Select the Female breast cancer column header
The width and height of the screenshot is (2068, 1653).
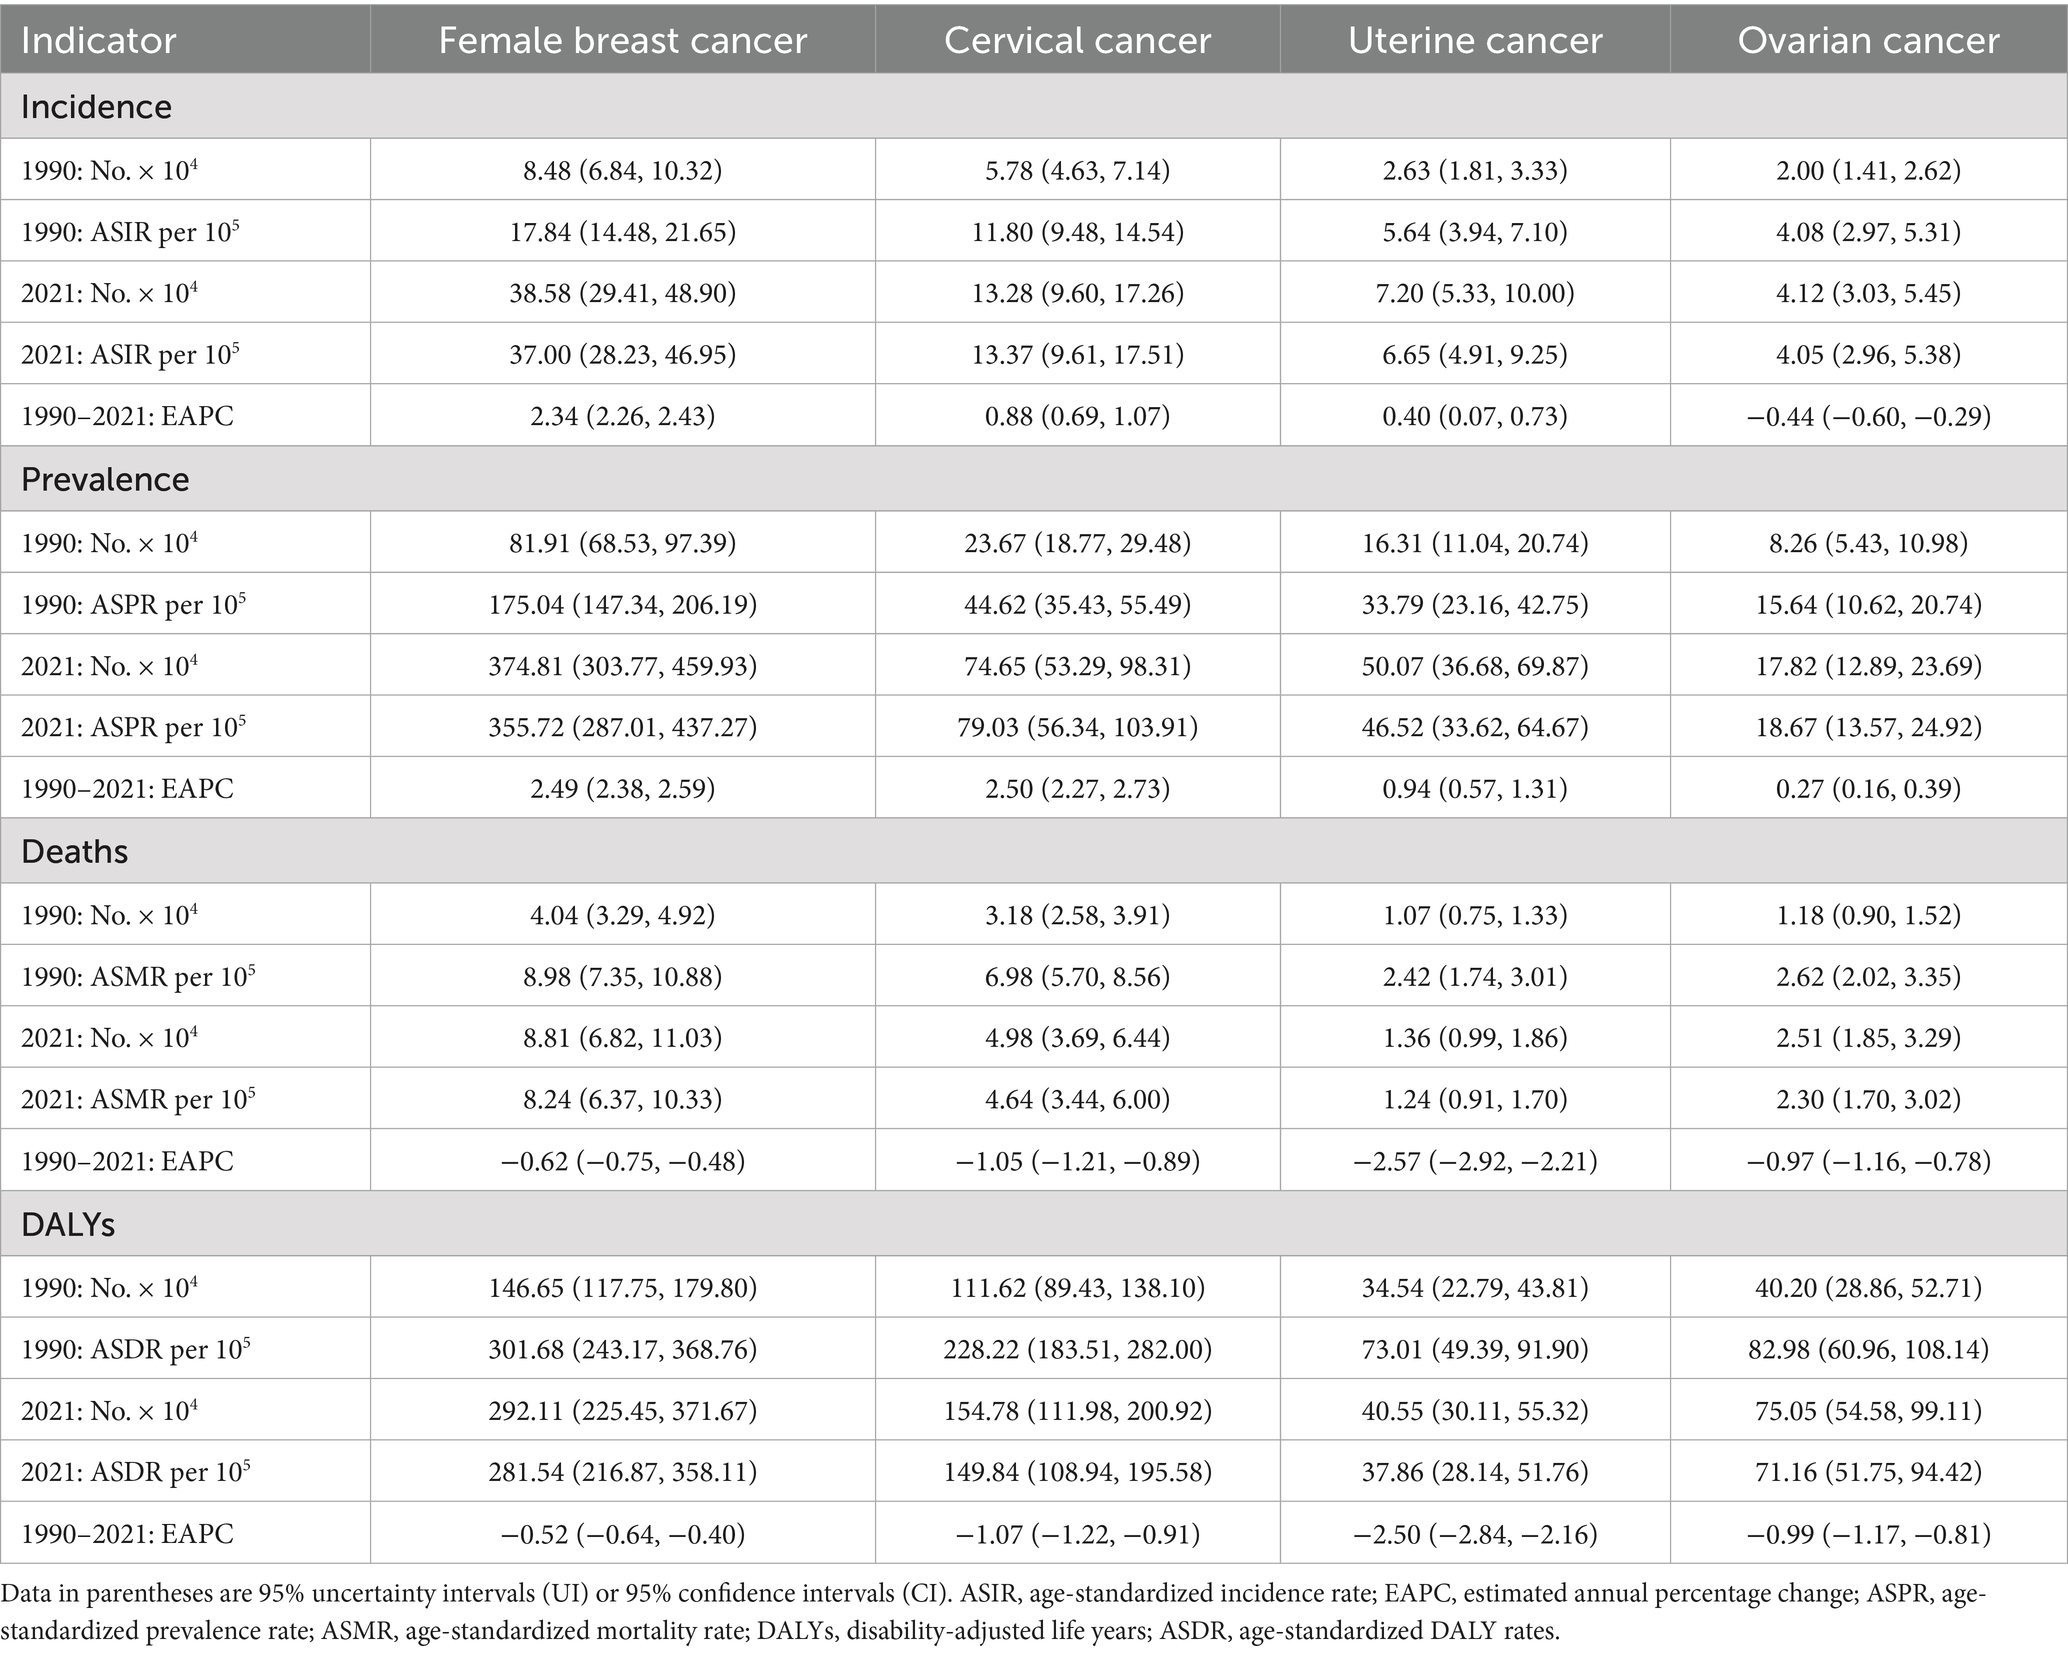coord(622,41)
